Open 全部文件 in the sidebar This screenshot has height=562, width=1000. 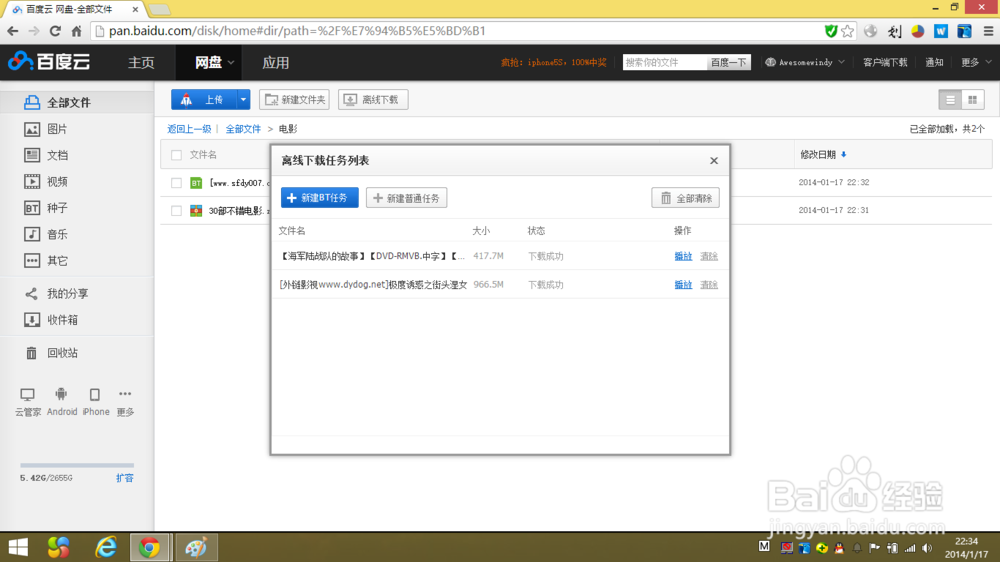click(x=69, y=102)
